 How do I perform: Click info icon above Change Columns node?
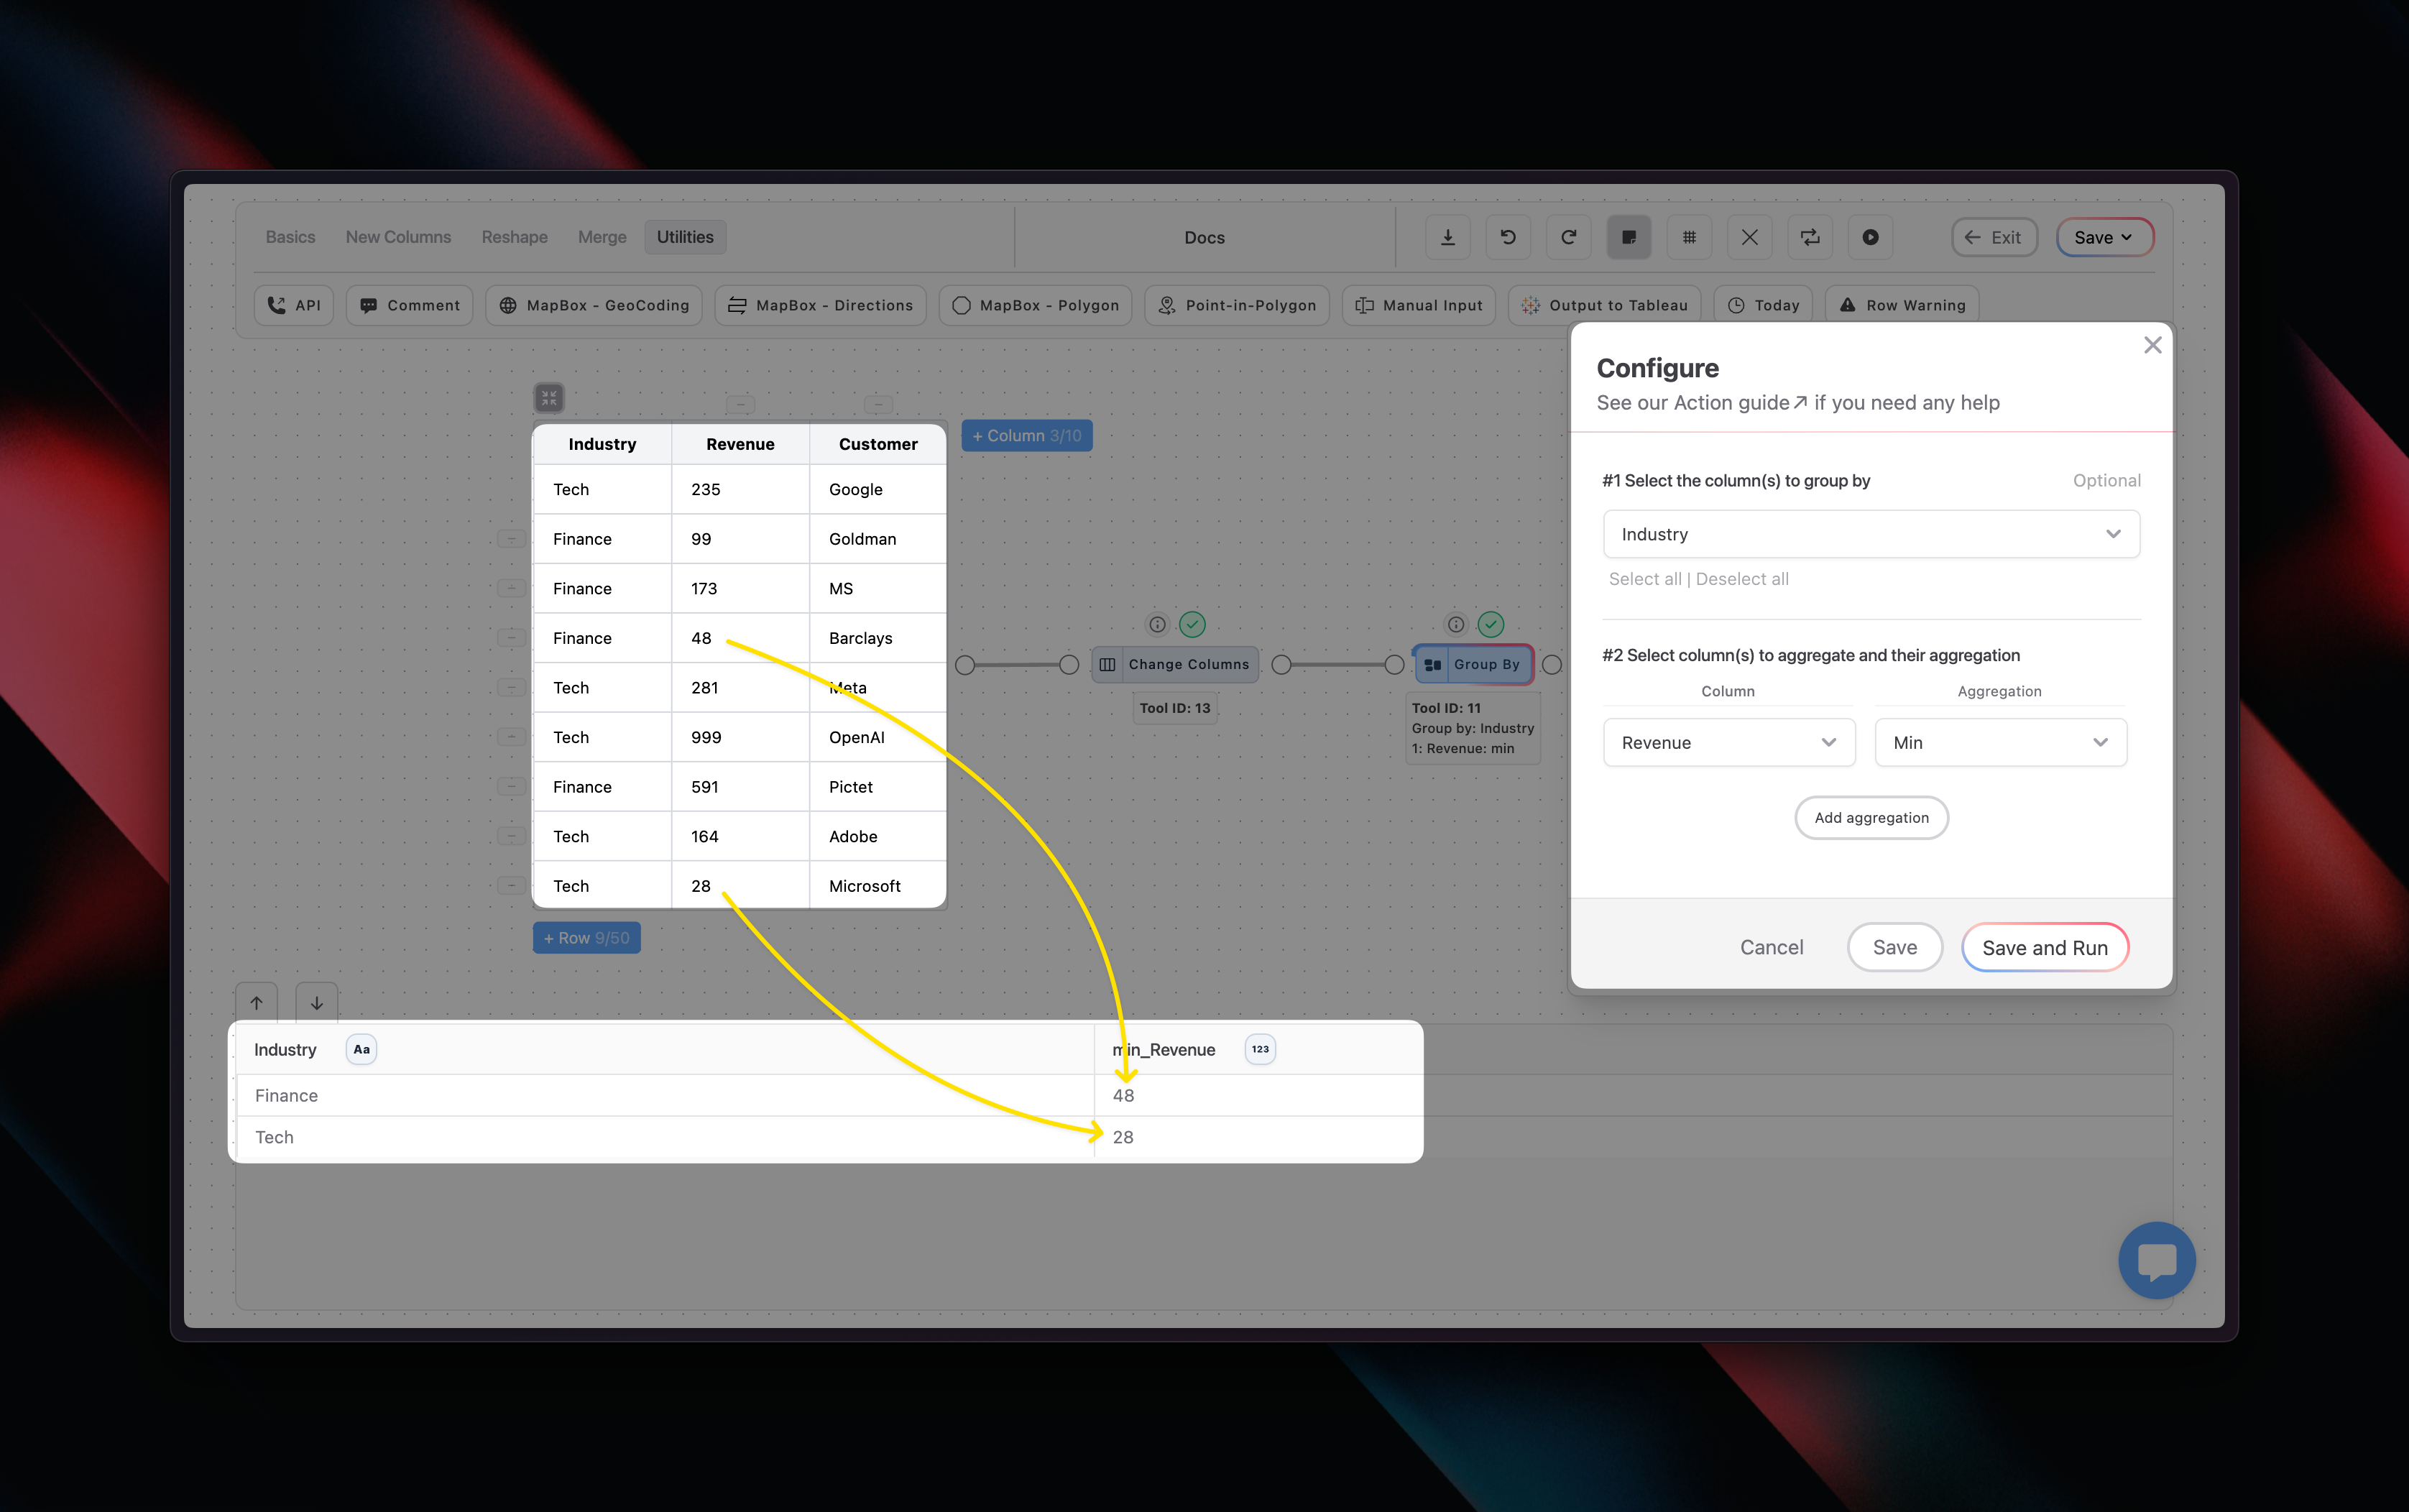1157,625
